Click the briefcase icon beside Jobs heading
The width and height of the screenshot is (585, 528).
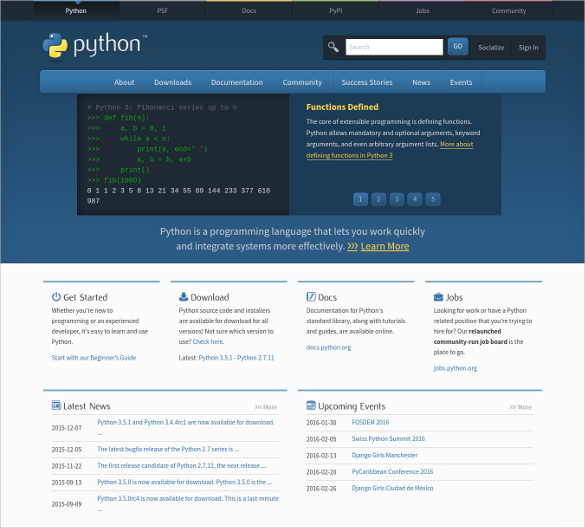tap(438, 297)
